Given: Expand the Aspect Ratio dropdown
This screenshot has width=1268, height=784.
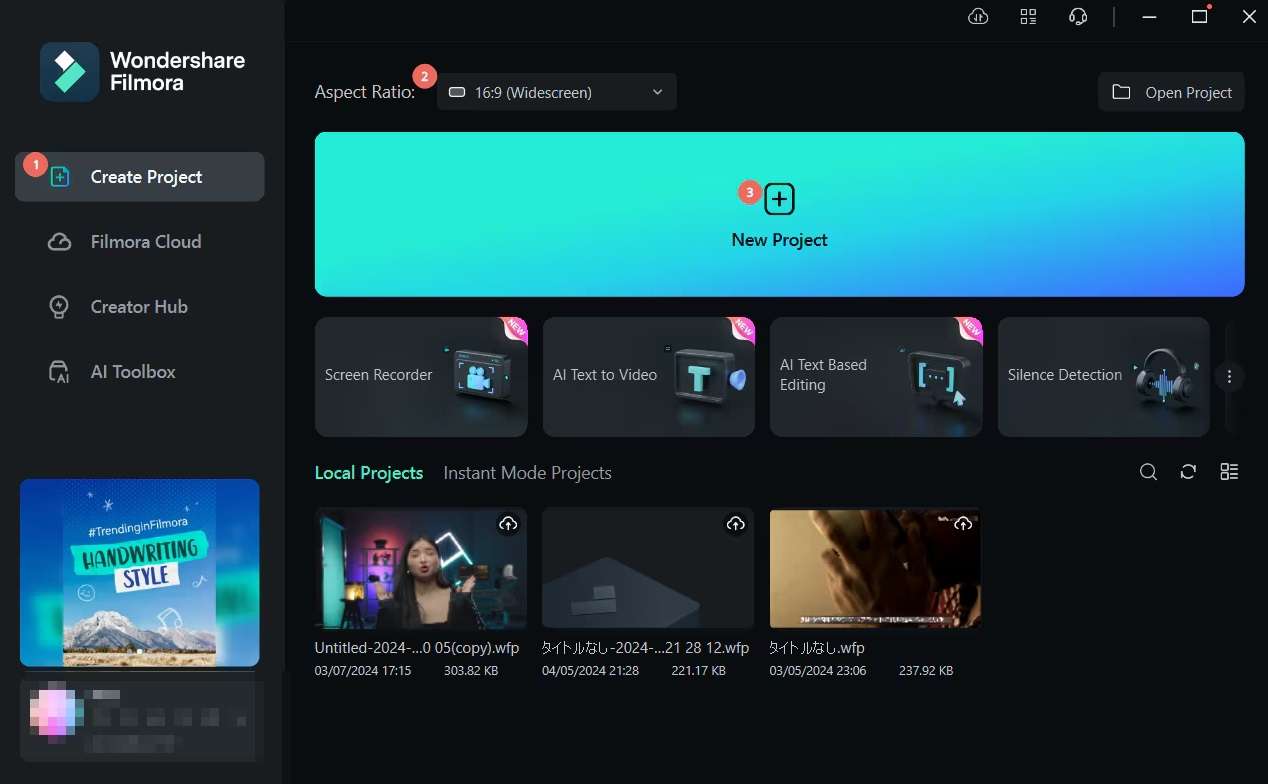Looking at the screenshot, I should tap(557, 92).
